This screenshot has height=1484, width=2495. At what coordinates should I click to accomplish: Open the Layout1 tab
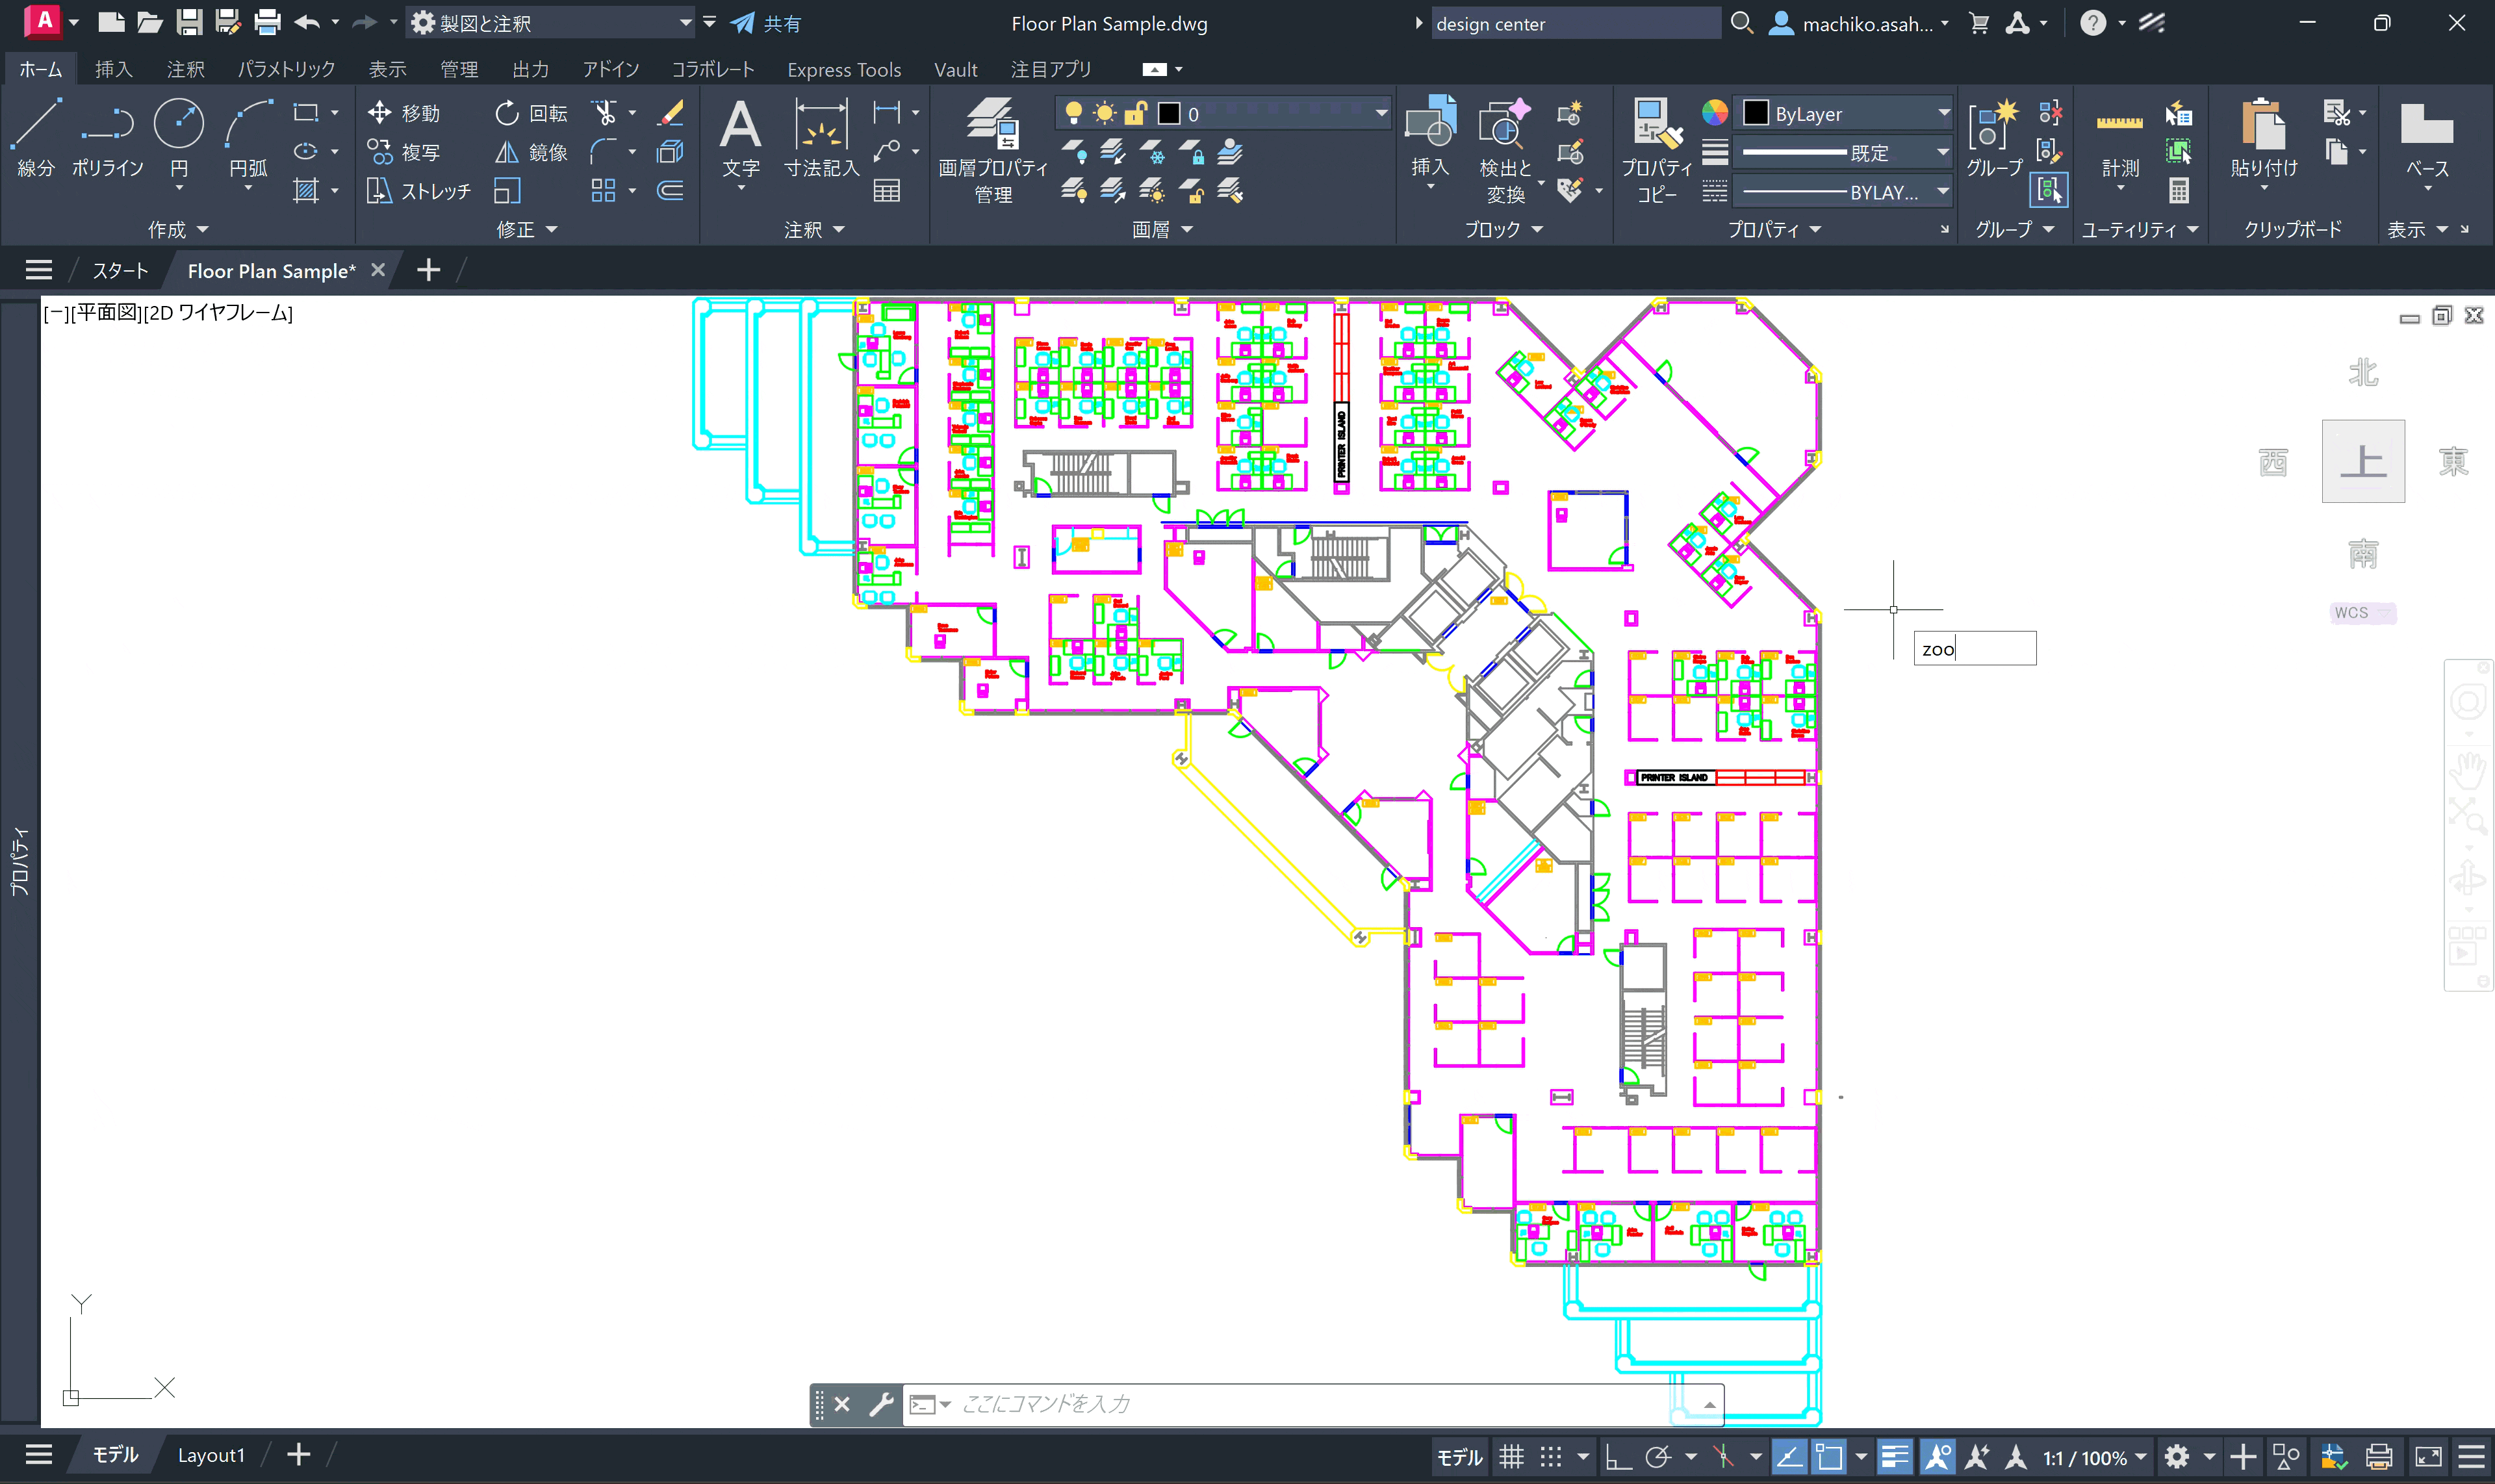click(211, 1455)
